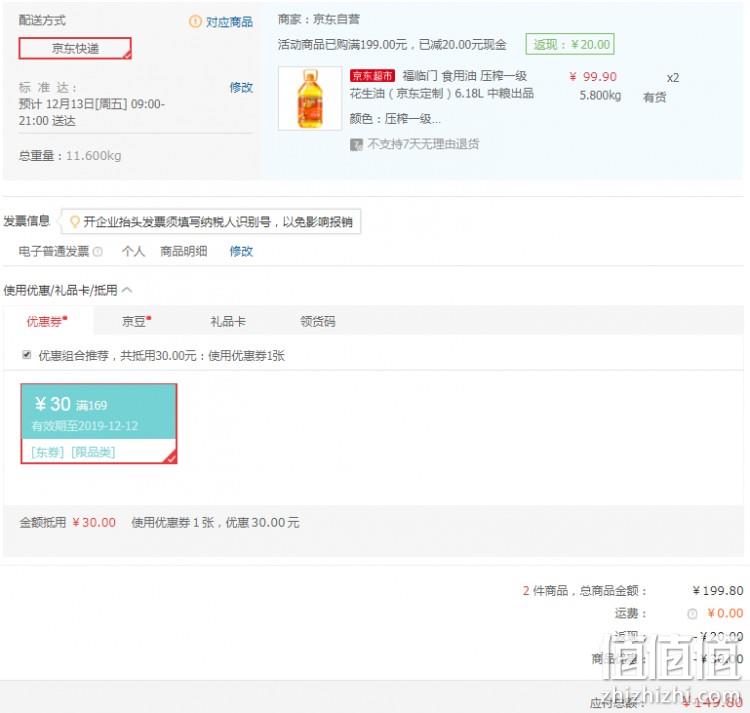Switch to the 礼品卡 tab
Screen dimensions: 750x713
[x=228, y=321]
